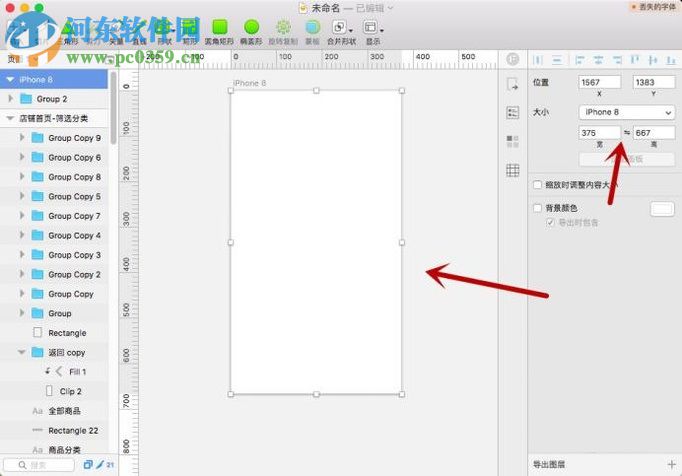Viewport: 682px width, 476px height.
Task: Toggle the 导出时包含 checkbox
Action: [550, 223]
